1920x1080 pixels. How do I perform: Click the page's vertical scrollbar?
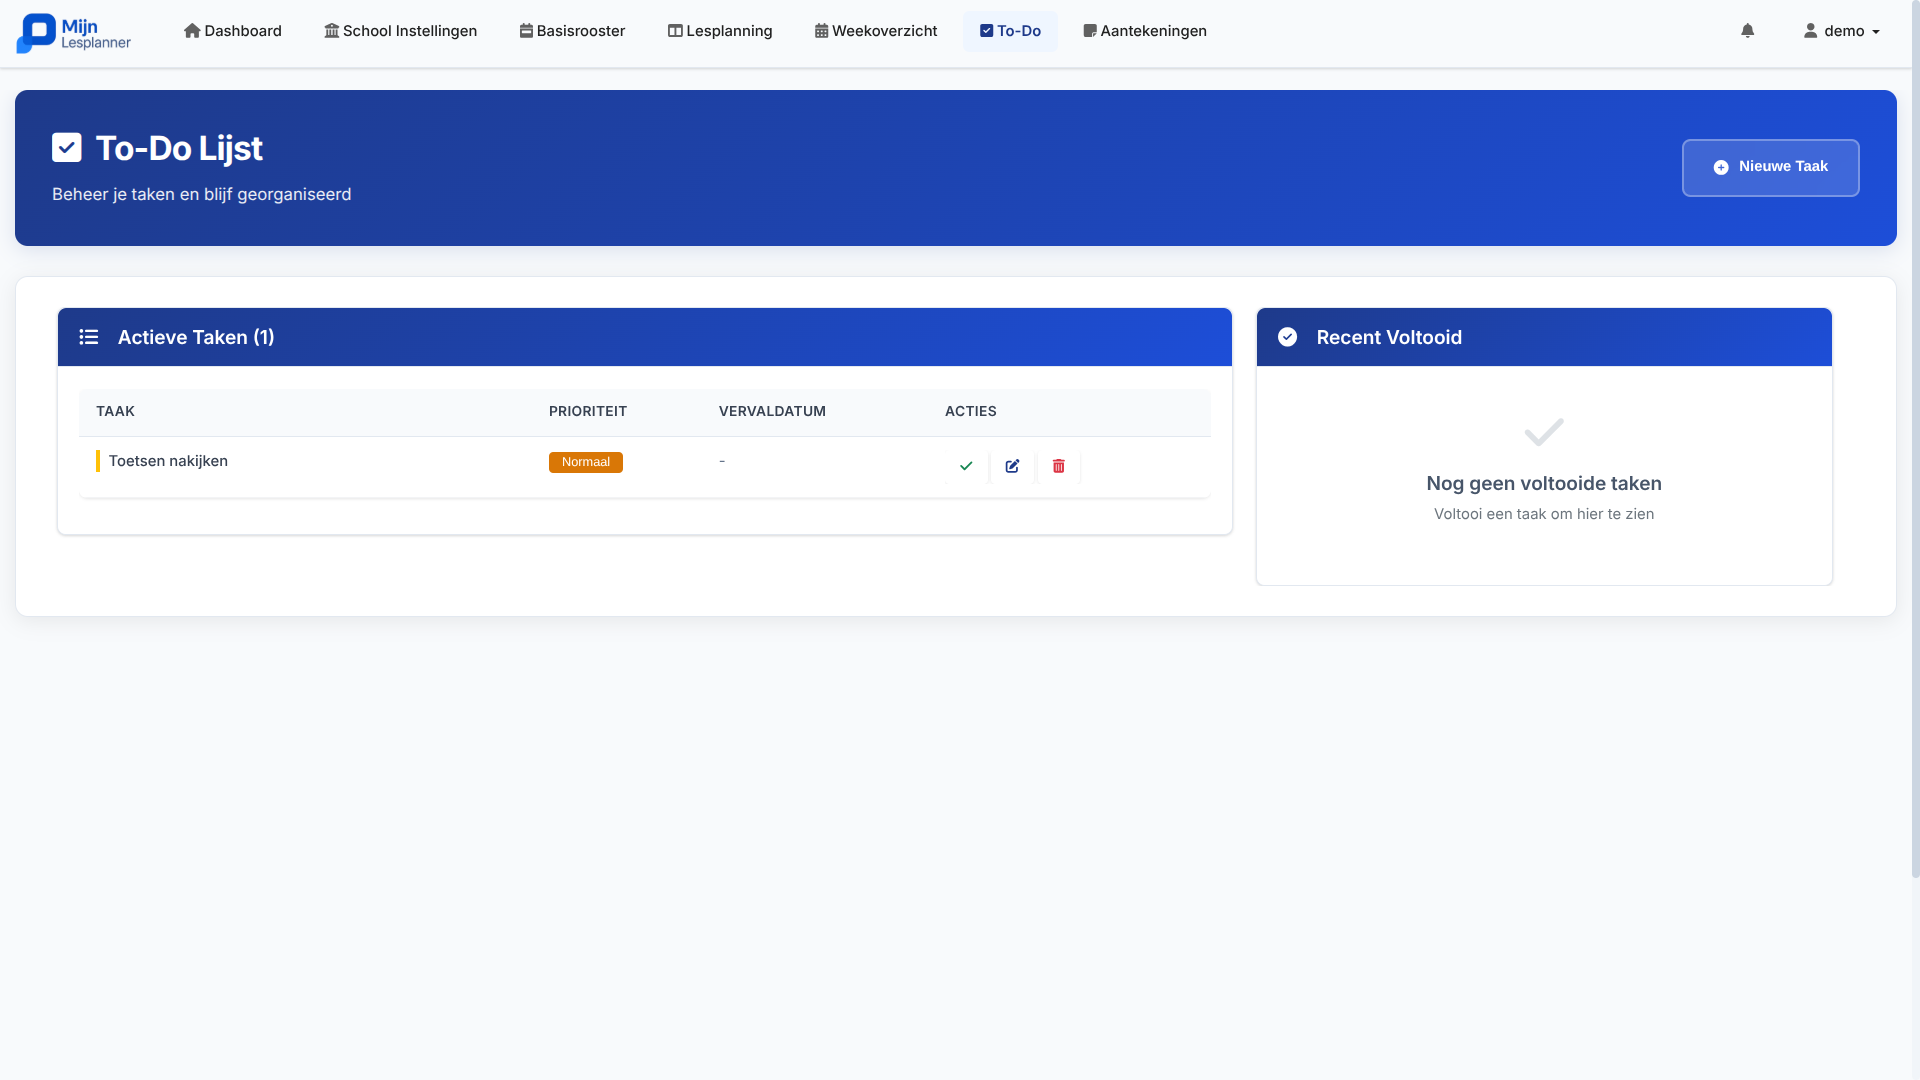click(1915, 440)
